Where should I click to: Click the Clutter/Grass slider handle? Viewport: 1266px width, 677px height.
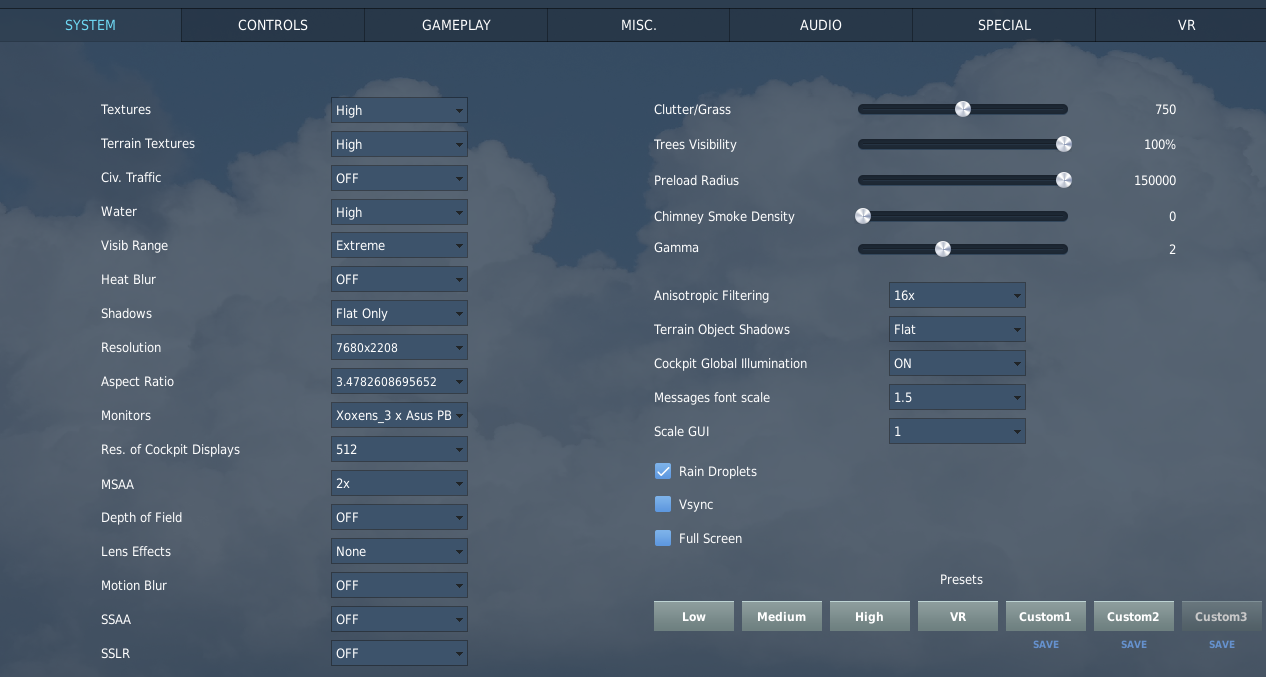(963, 109)
